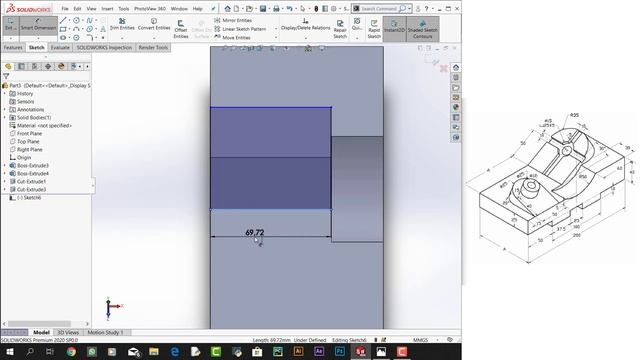Select the Circle sketch tool
The width and height of the screenshot is (640, 360).
click(x=76, y=20)
